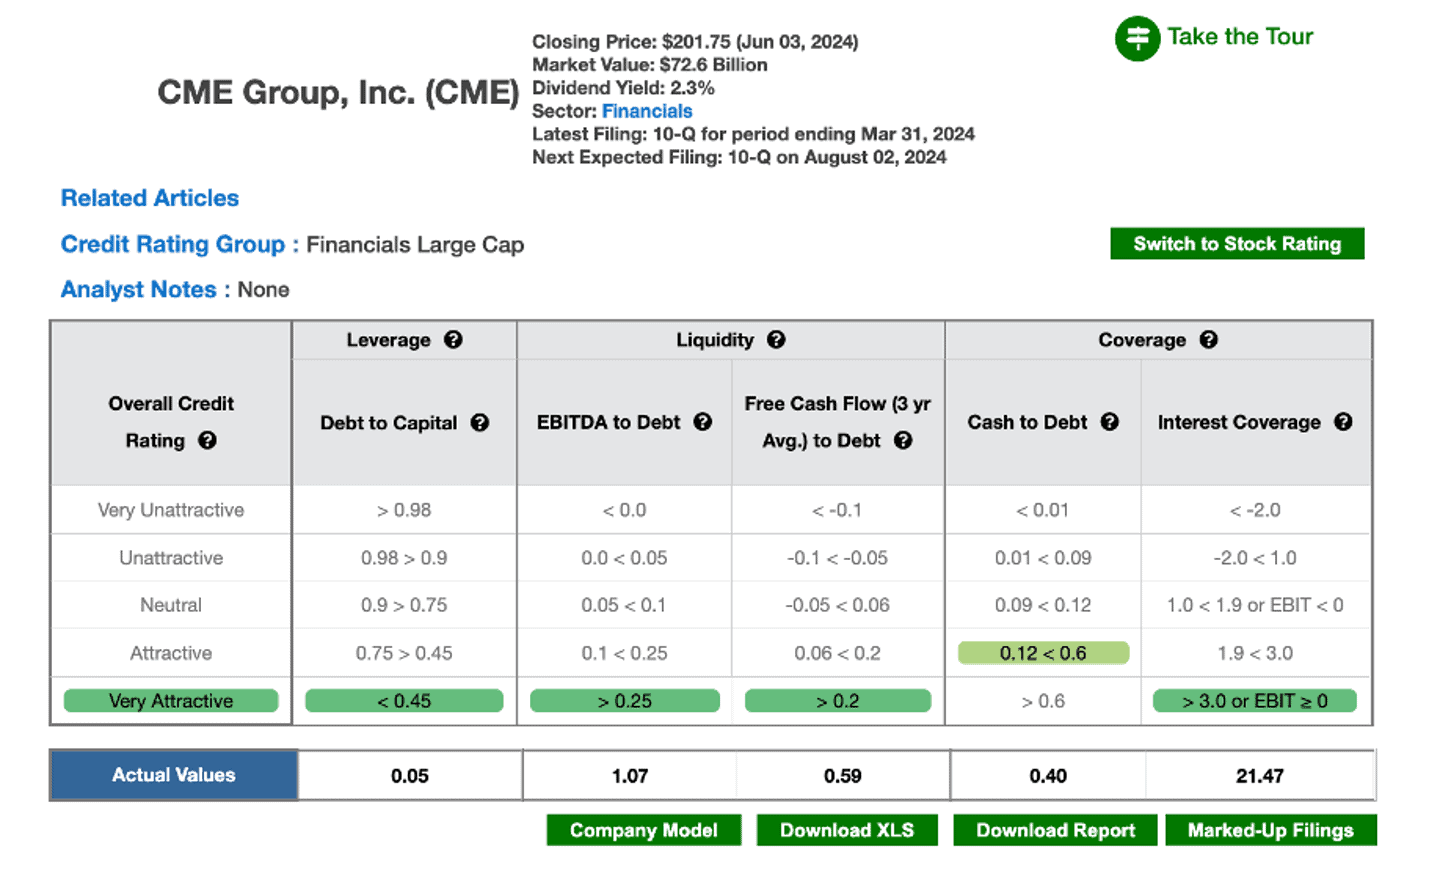Click the actual value 0.05
1440x894 pixels.
point(410,776)
